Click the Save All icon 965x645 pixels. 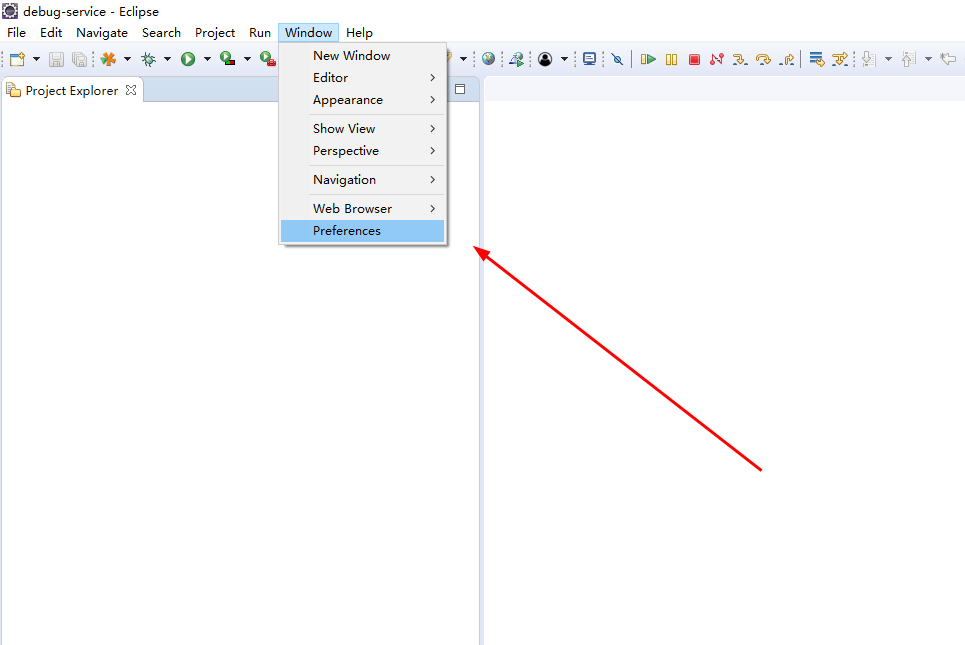click(x=79, y=59)
